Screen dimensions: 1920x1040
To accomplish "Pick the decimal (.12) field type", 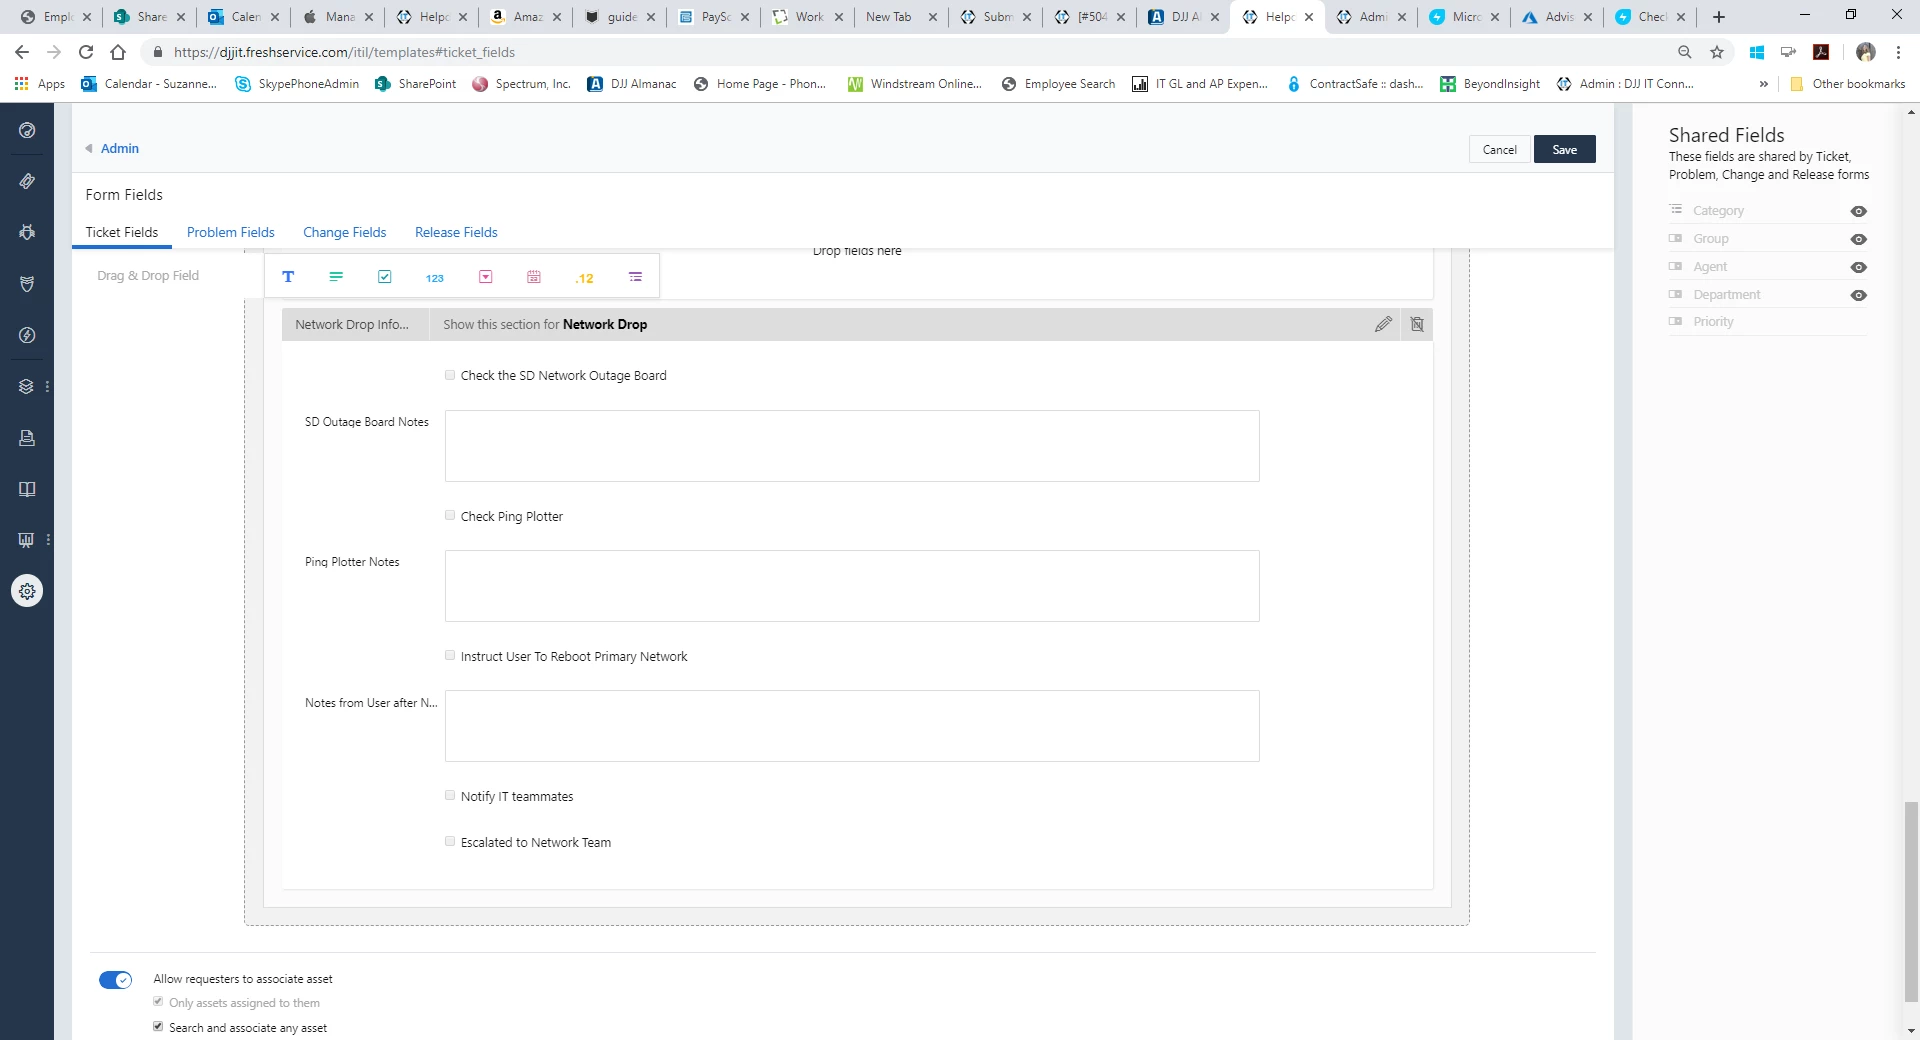I will pos(585,278).
